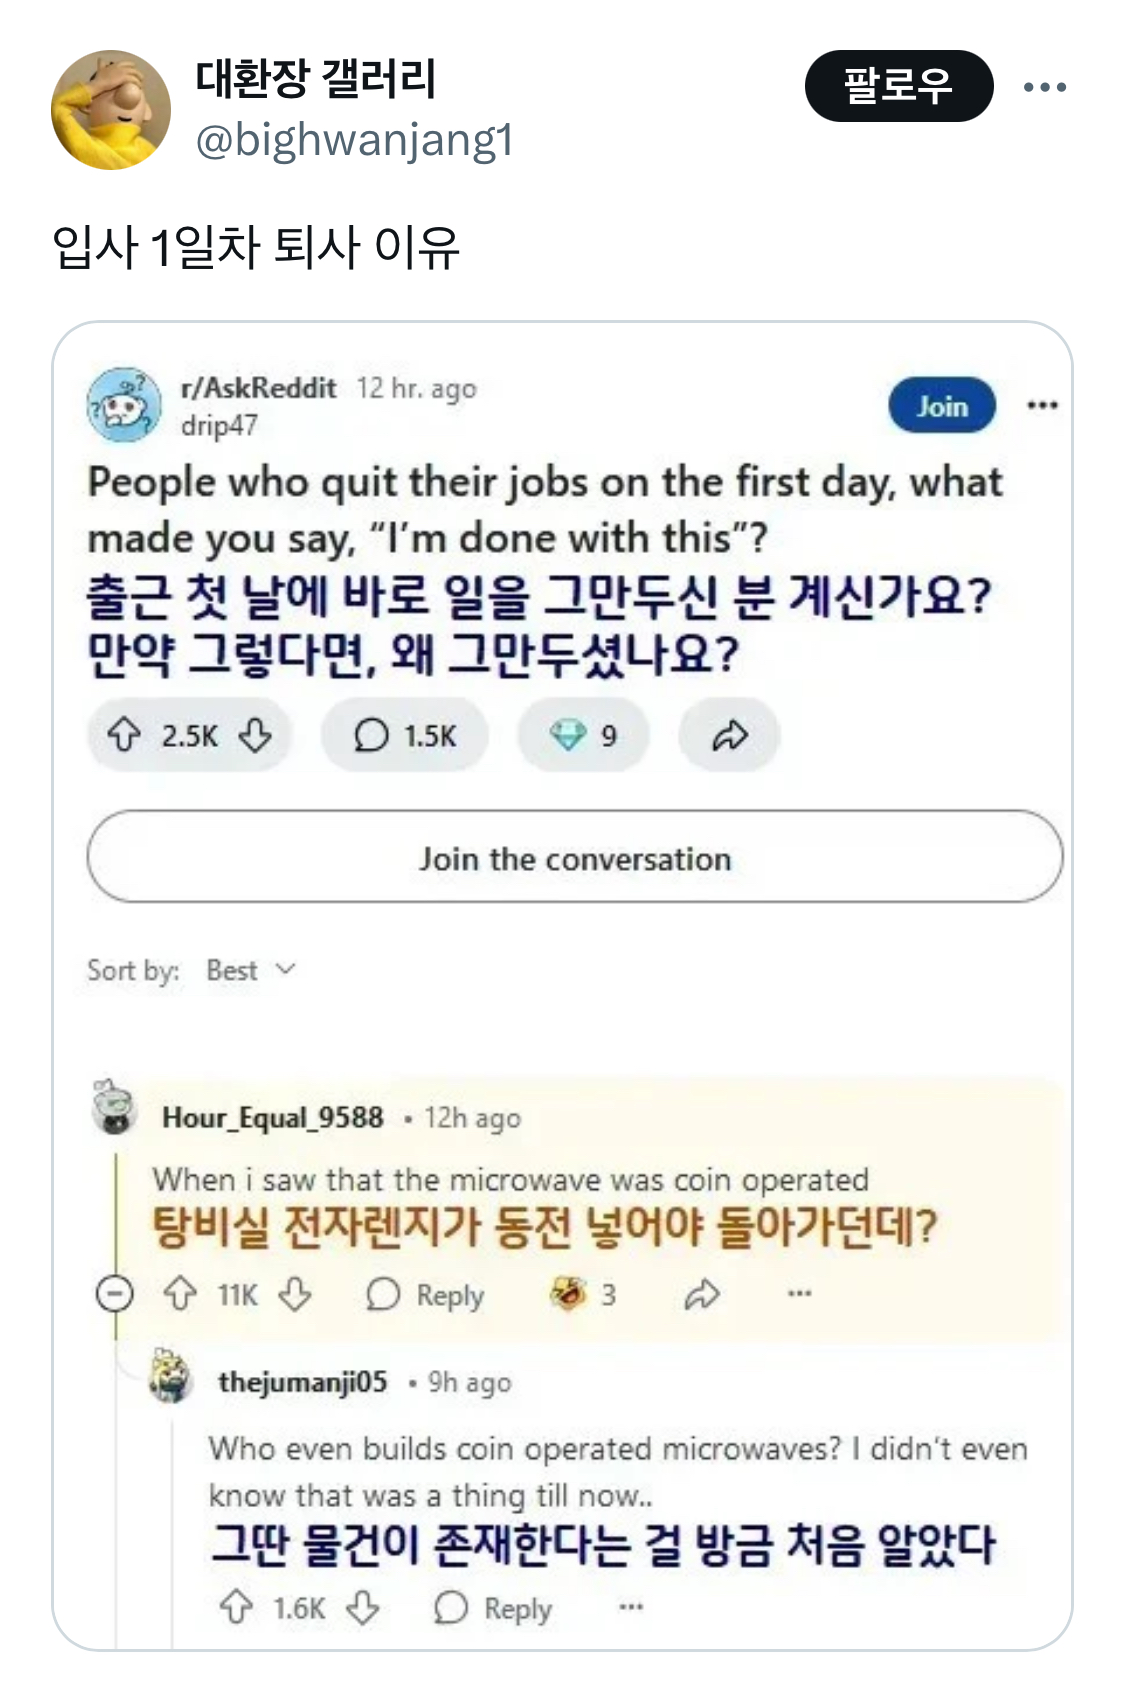Click the diamond award icon on post
The height and width of the screenshot is (1685, 1125).
[x=568, y=735]
